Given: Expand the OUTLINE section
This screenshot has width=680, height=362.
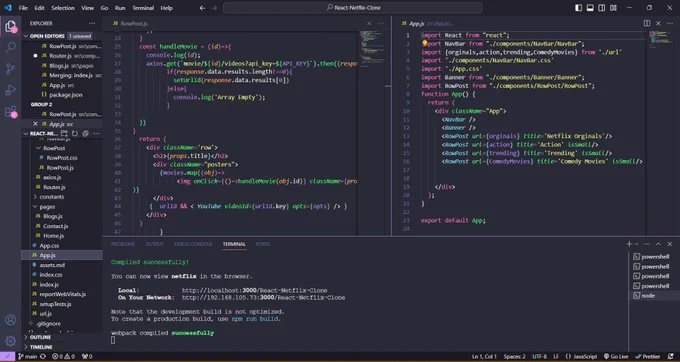Looking at the screenshot, I should tap(40, 337).
